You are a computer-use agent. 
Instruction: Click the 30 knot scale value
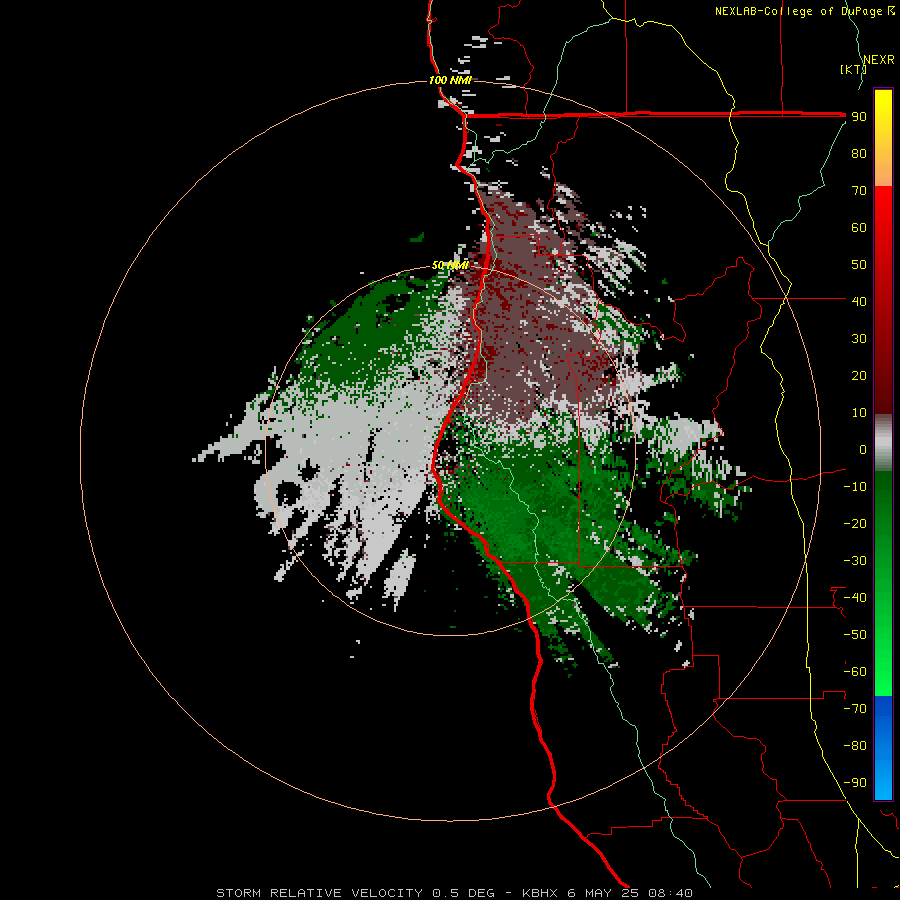(x=859, y=339)
